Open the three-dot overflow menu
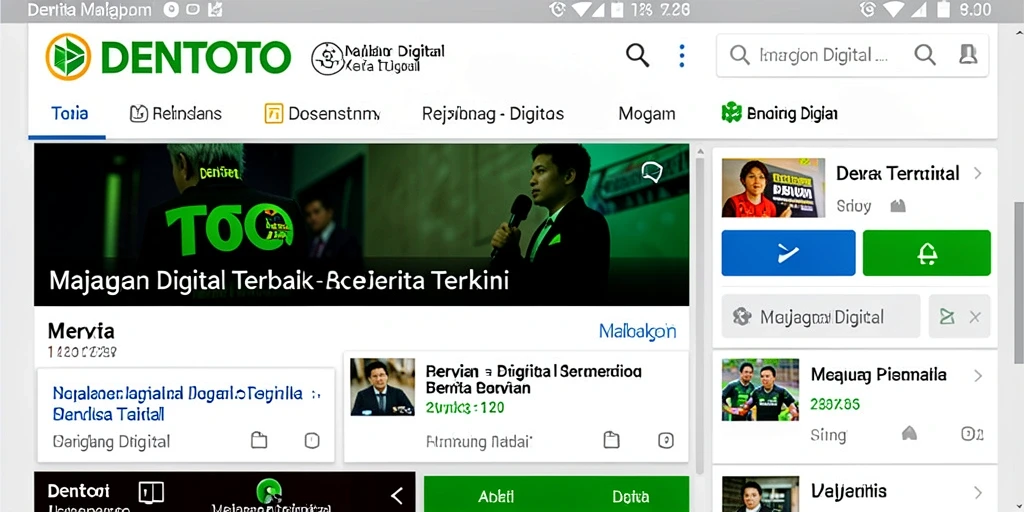The image size is (1024, 512). [682, 56]
